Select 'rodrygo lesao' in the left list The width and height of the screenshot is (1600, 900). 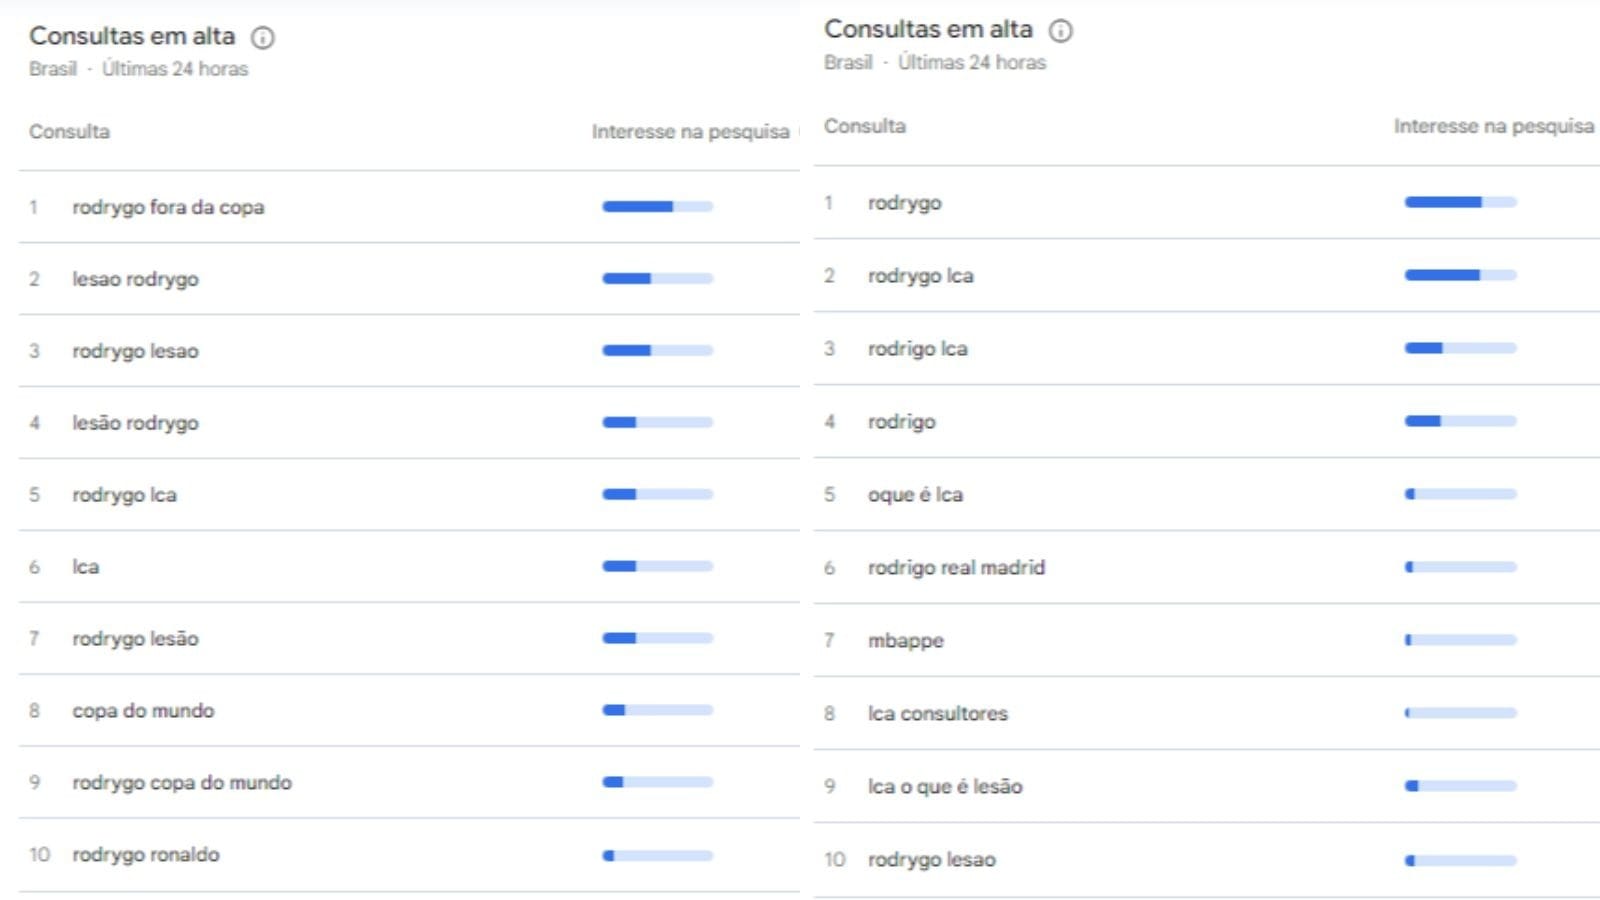point(135,351)
